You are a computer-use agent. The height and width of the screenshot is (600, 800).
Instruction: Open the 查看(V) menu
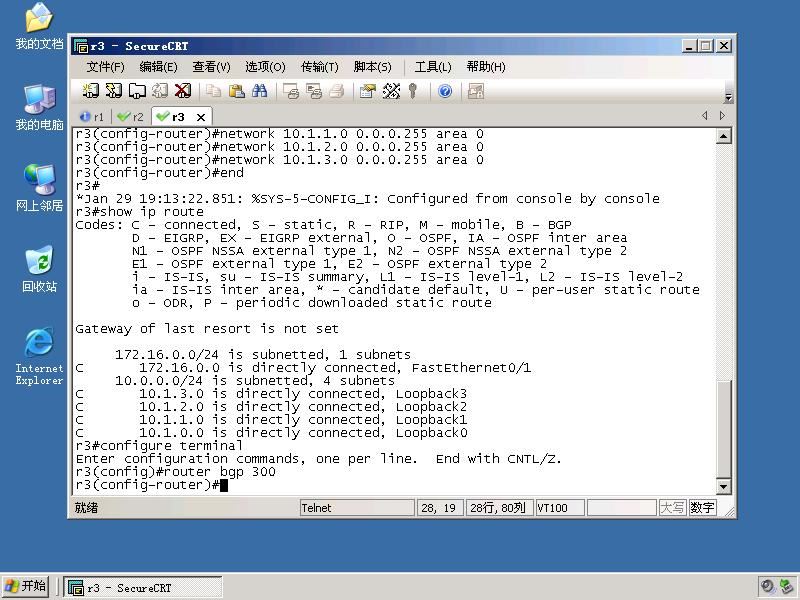click(x=211, y=67)
